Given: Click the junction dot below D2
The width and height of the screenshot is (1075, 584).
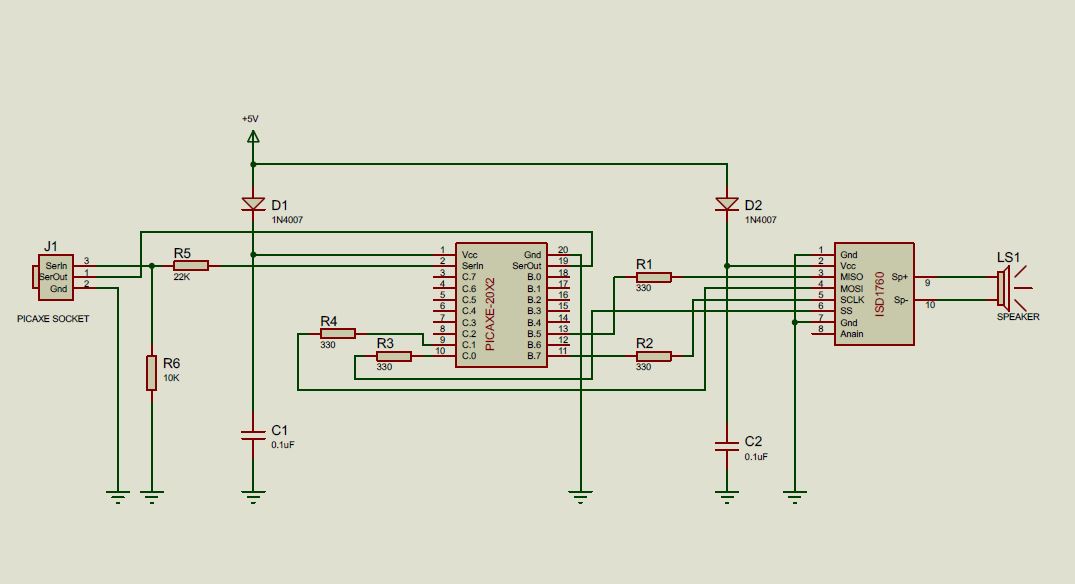Looking at the screenshot, I should tap(727, 266).
